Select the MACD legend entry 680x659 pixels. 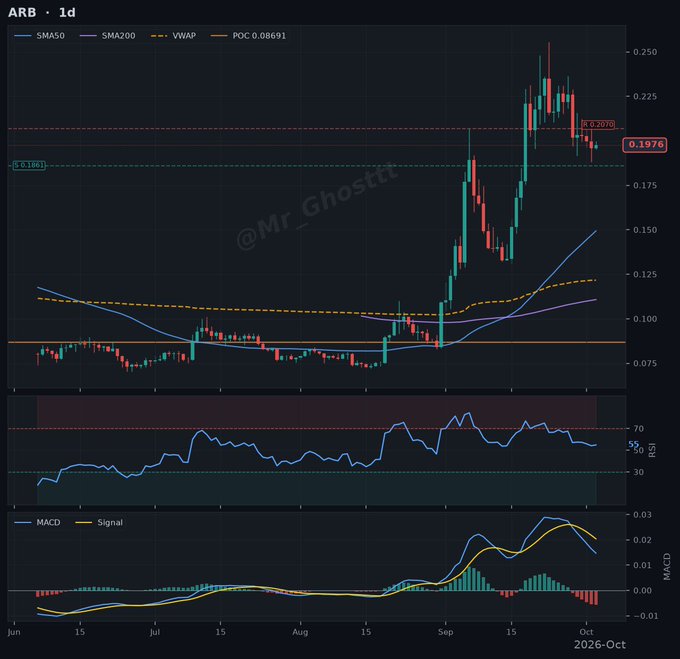37,522
